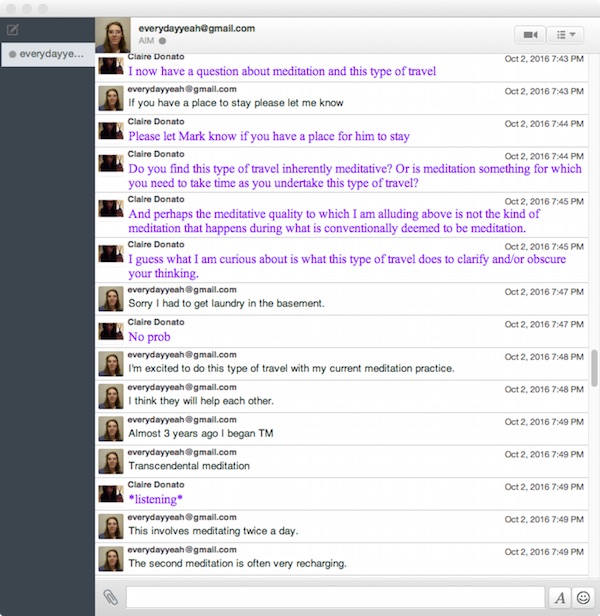600x616 pixels.
Task: Click avatar beside 'Transcendental meditation' message
Action: click(111, 462)
